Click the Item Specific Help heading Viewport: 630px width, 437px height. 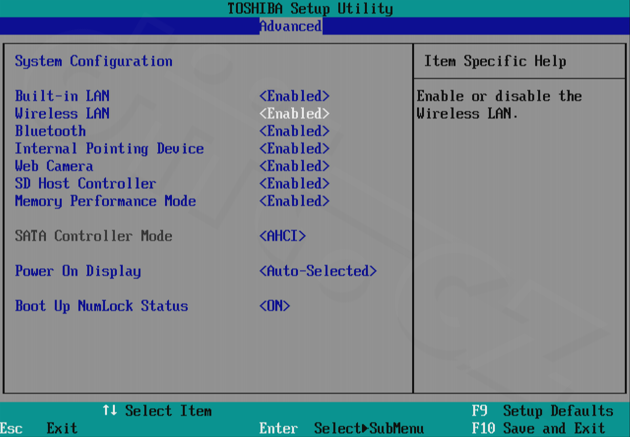[x=495, y=61]
